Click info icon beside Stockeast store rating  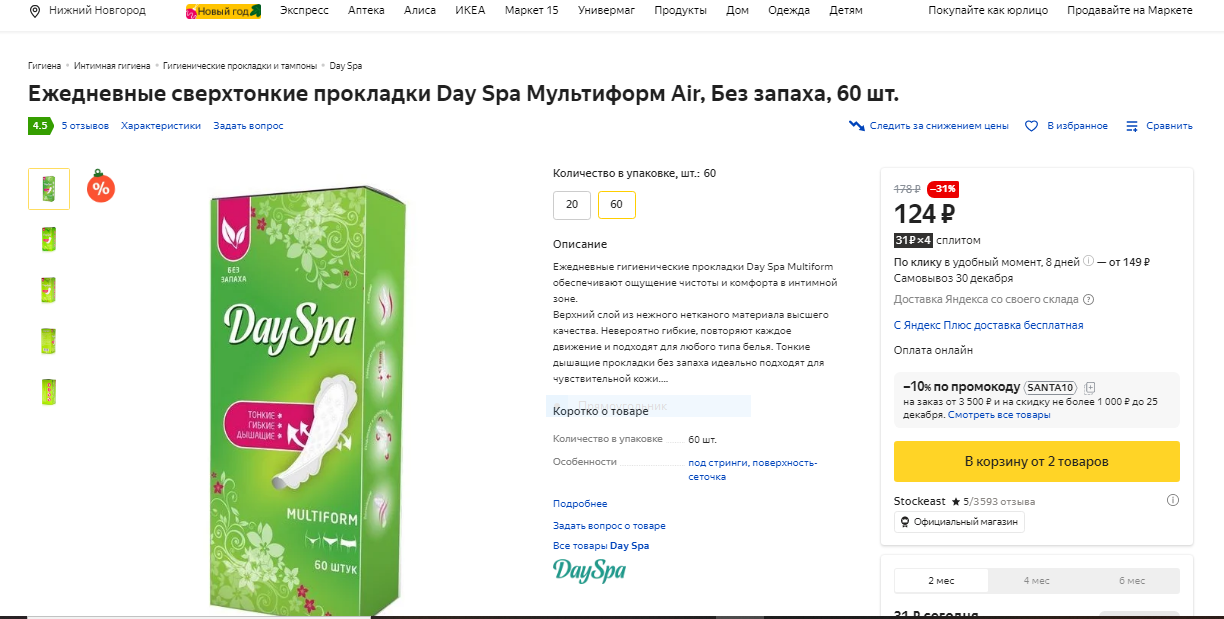pos(1172,500)
